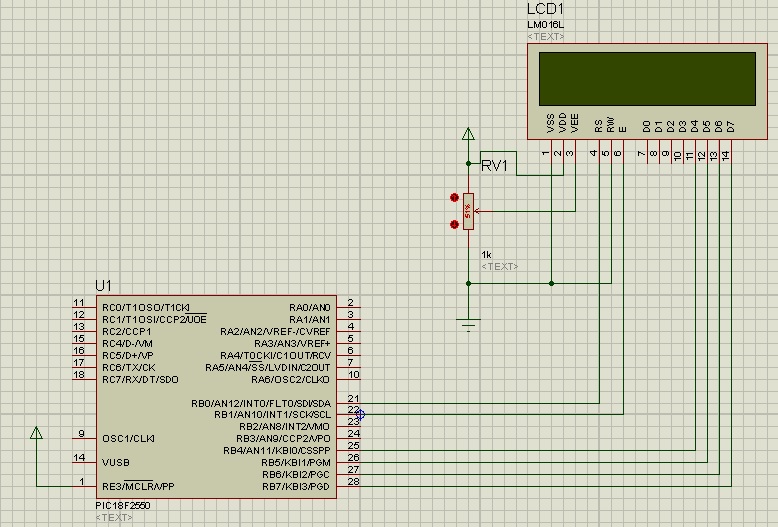Click the RA5/AN4/SS/LVDIN/C2OUT pin label
This screenshot has width=778, height=527.
[x=268, y=368]
